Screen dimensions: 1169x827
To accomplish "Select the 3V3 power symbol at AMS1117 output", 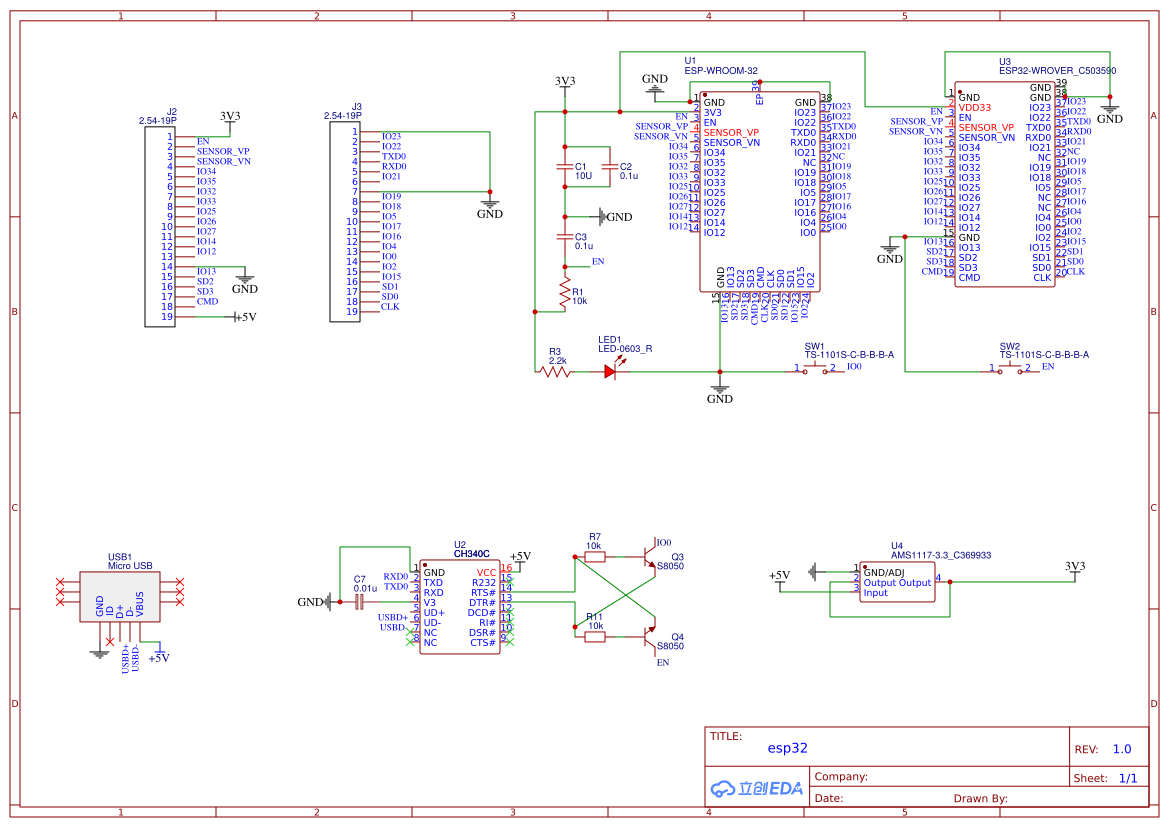I will [1075, 569].
